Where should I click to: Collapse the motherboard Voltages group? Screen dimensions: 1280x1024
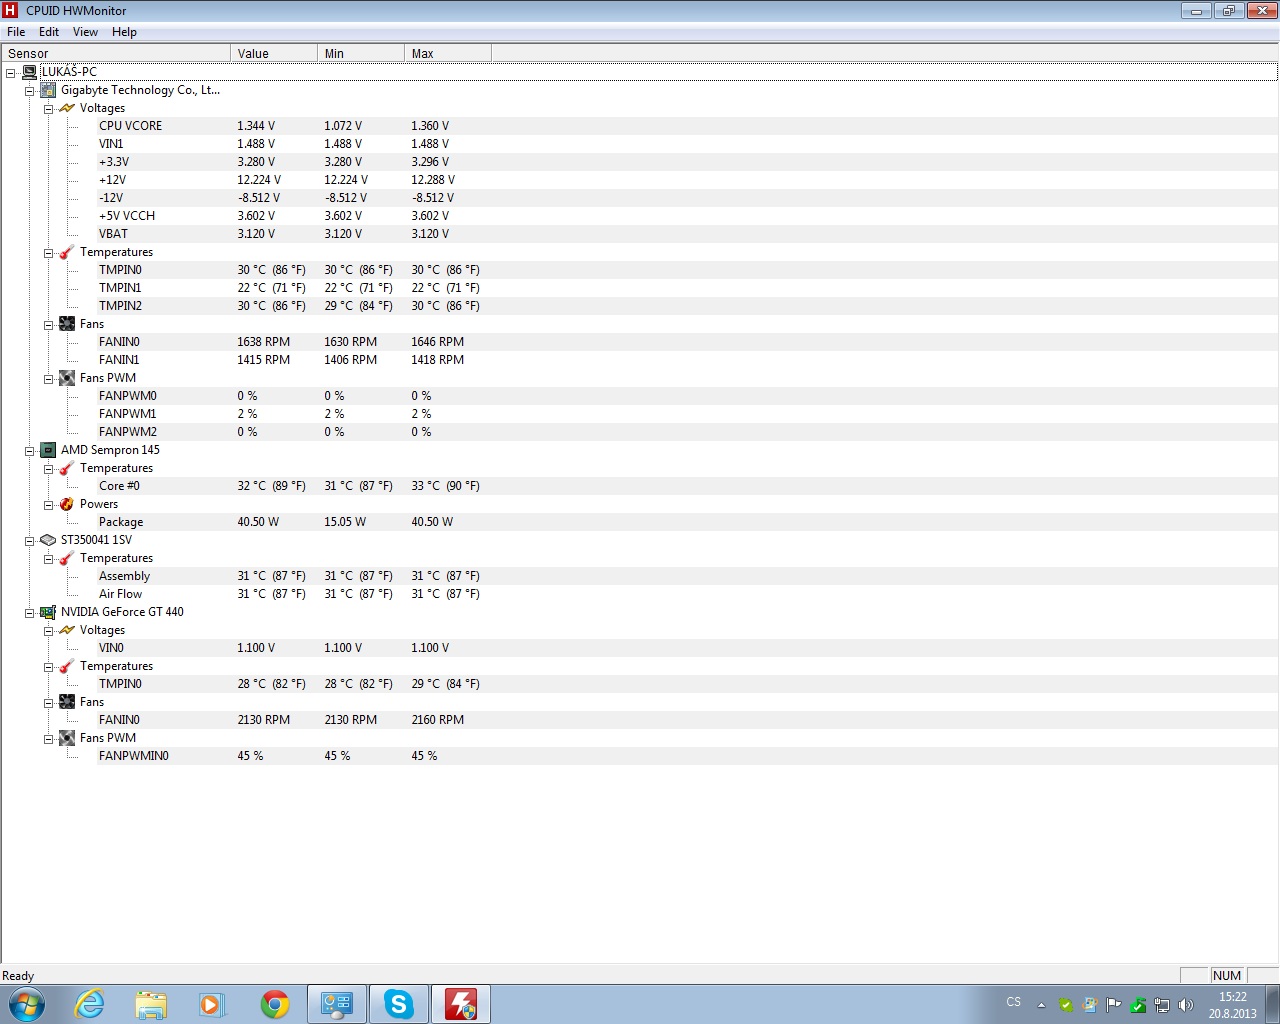(x=48, y=109)
